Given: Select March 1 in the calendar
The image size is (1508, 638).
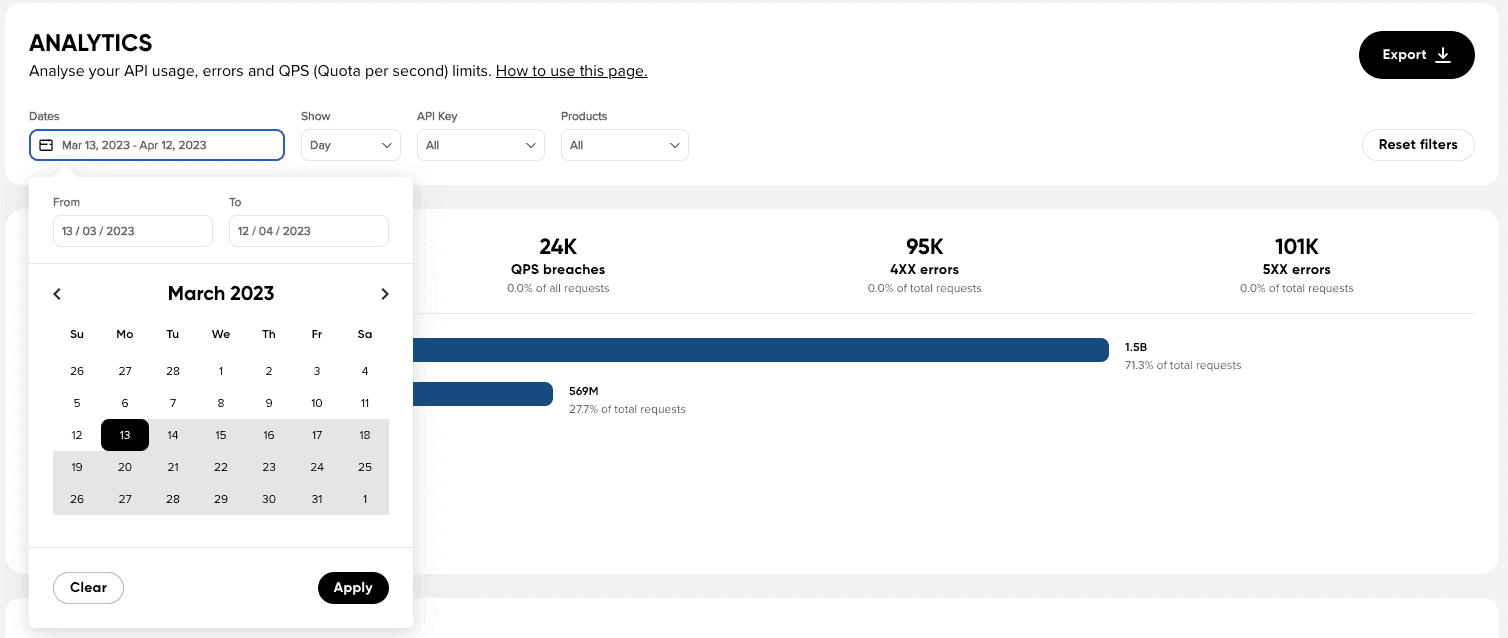Looking at the screenshot, I should pyautogui.click(x=221, y=371).
